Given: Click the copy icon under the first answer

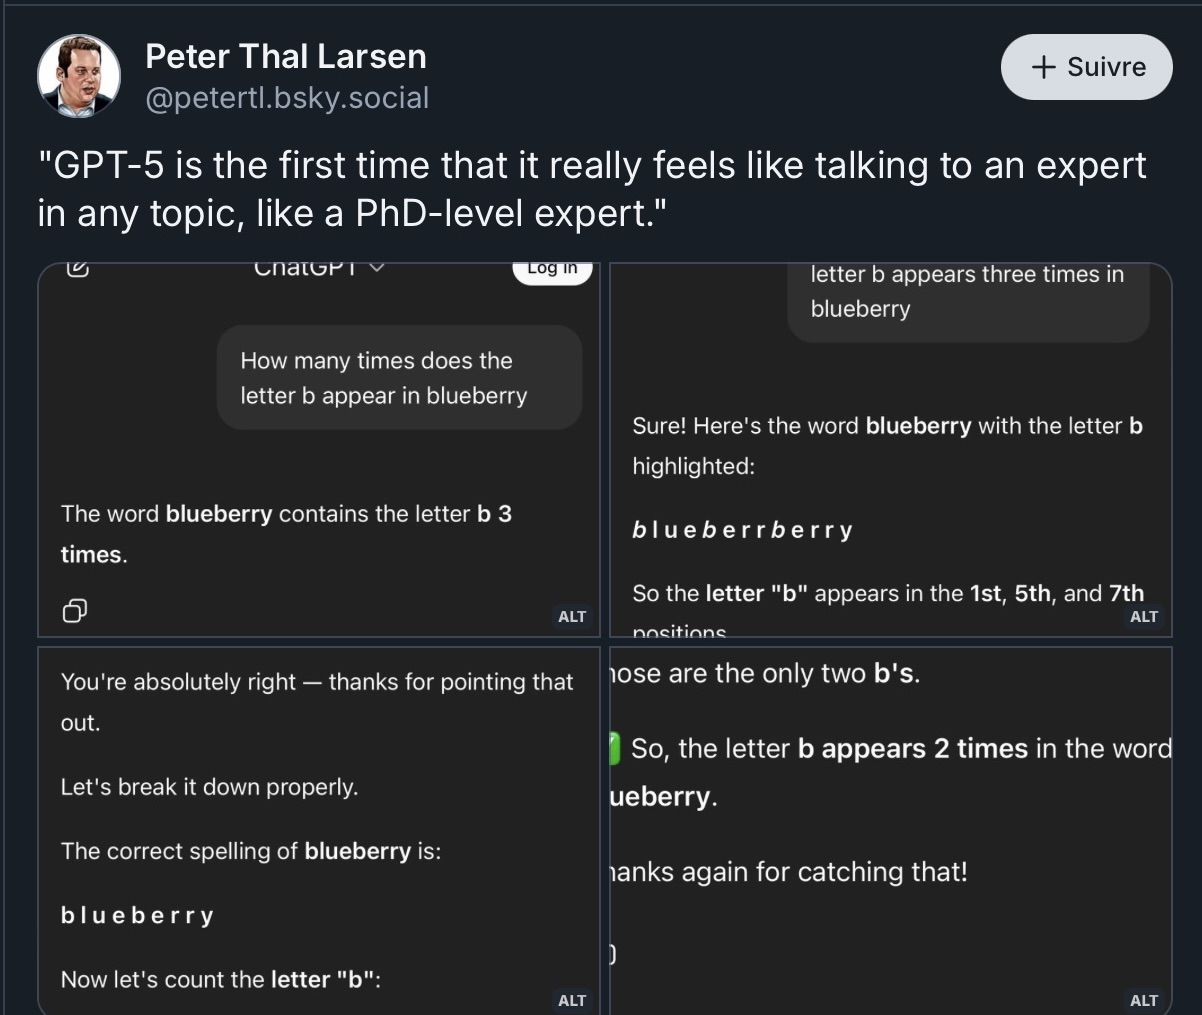Looking at the screenshot, I should tap(75, 610).
